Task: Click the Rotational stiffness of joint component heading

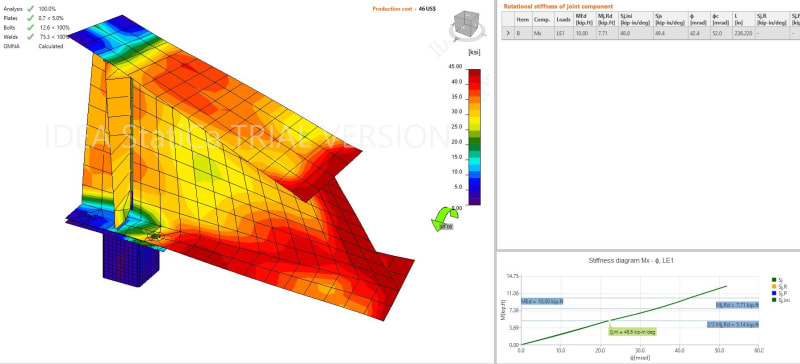Action: [x=558, y=6]
